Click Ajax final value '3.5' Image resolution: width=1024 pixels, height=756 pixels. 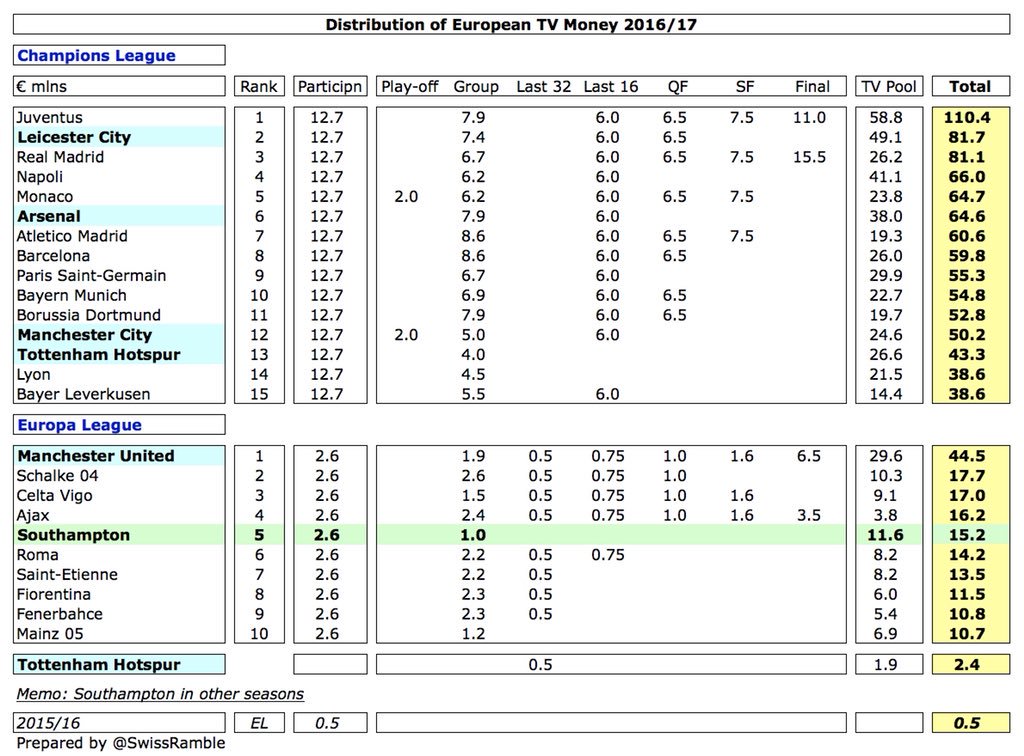click(x=808, y=515)
